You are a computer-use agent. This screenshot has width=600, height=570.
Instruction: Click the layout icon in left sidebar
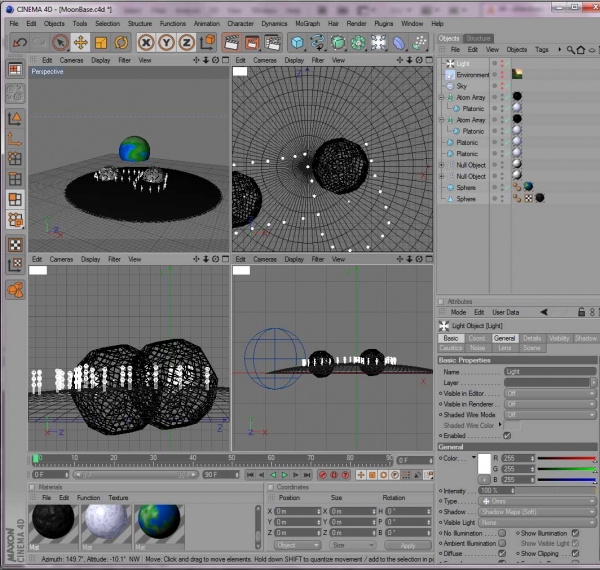point(15,69)
